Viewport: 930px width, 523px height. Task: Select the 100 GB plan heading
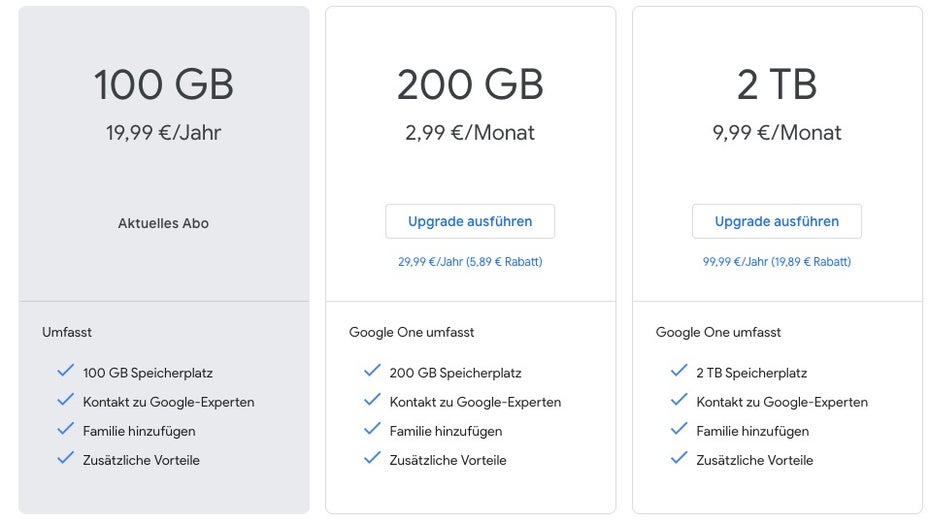click(x=164, y=85)
